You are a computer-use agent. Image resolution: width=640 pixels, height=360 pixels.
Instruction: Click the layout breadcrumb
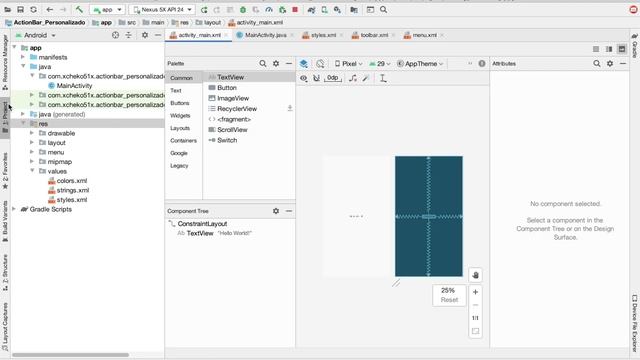coord(212,22)
